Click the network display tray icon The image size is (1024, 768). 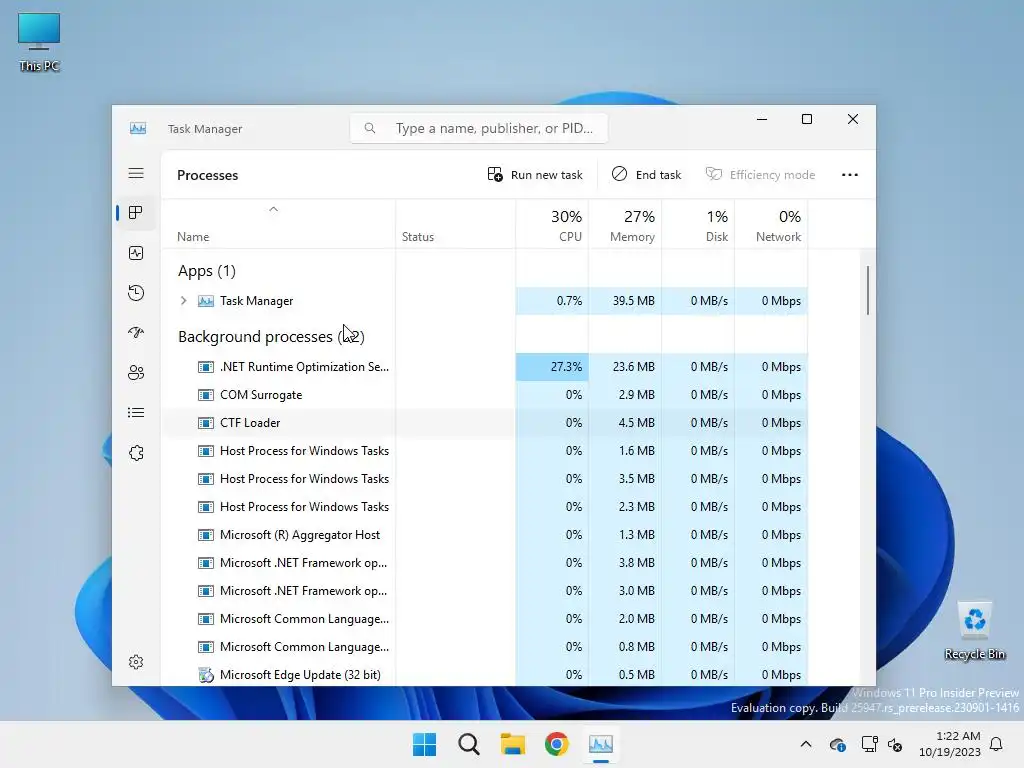coord(869,744)
